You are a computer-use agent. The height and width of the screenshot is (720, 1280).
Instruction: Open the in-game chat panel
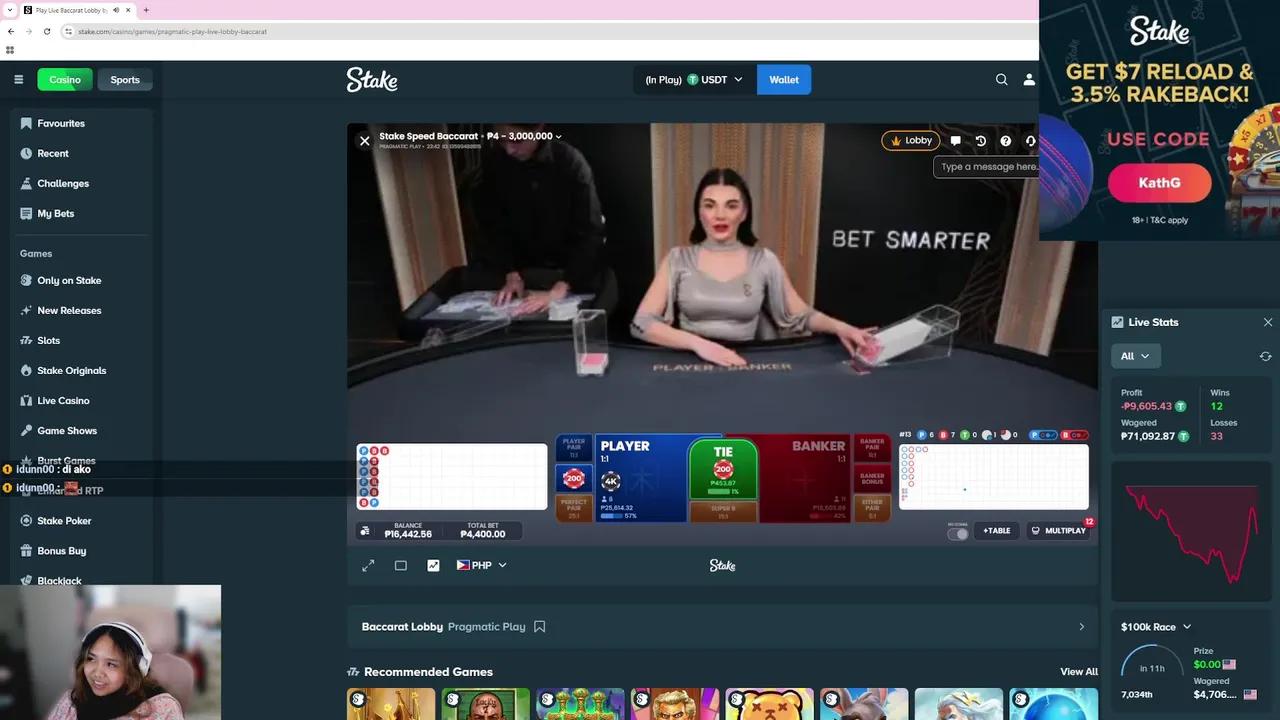[955, 140]
